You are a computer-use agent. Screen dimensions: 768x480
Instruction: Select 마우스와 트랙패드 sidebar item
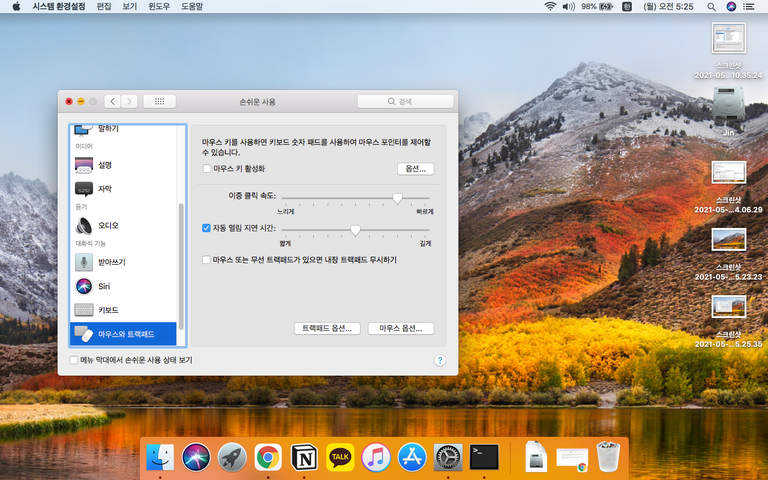(123, 334)
